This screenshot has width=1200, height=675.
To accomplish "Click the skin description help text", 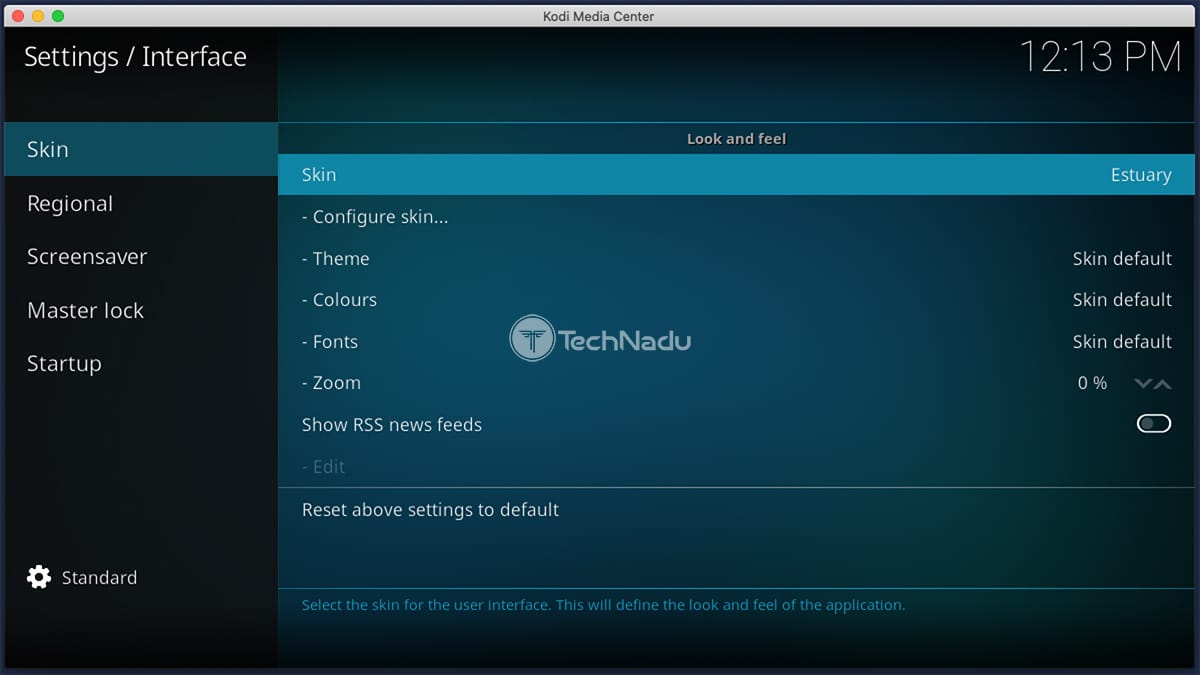I will pyautogui.click(x=603, y=605).
